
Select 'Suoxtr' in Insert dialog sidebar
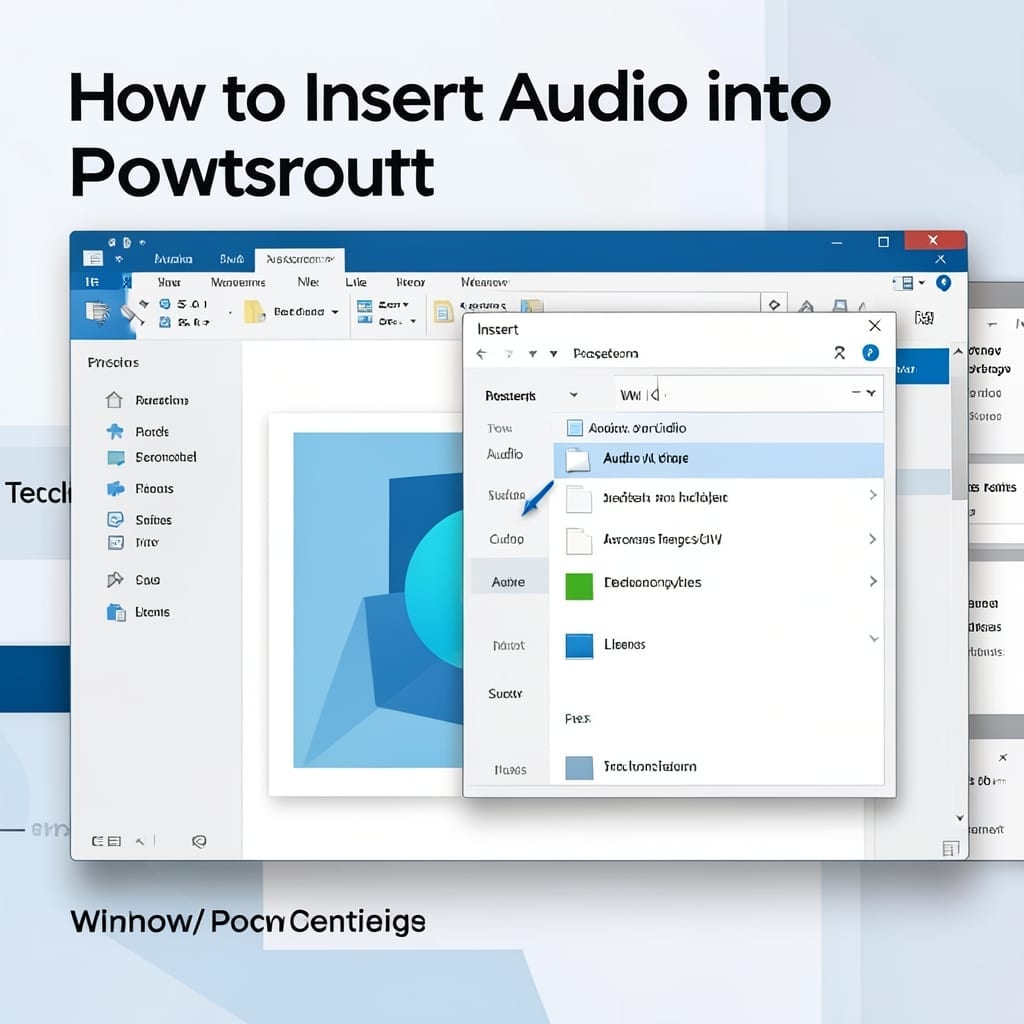coord(505,694)
